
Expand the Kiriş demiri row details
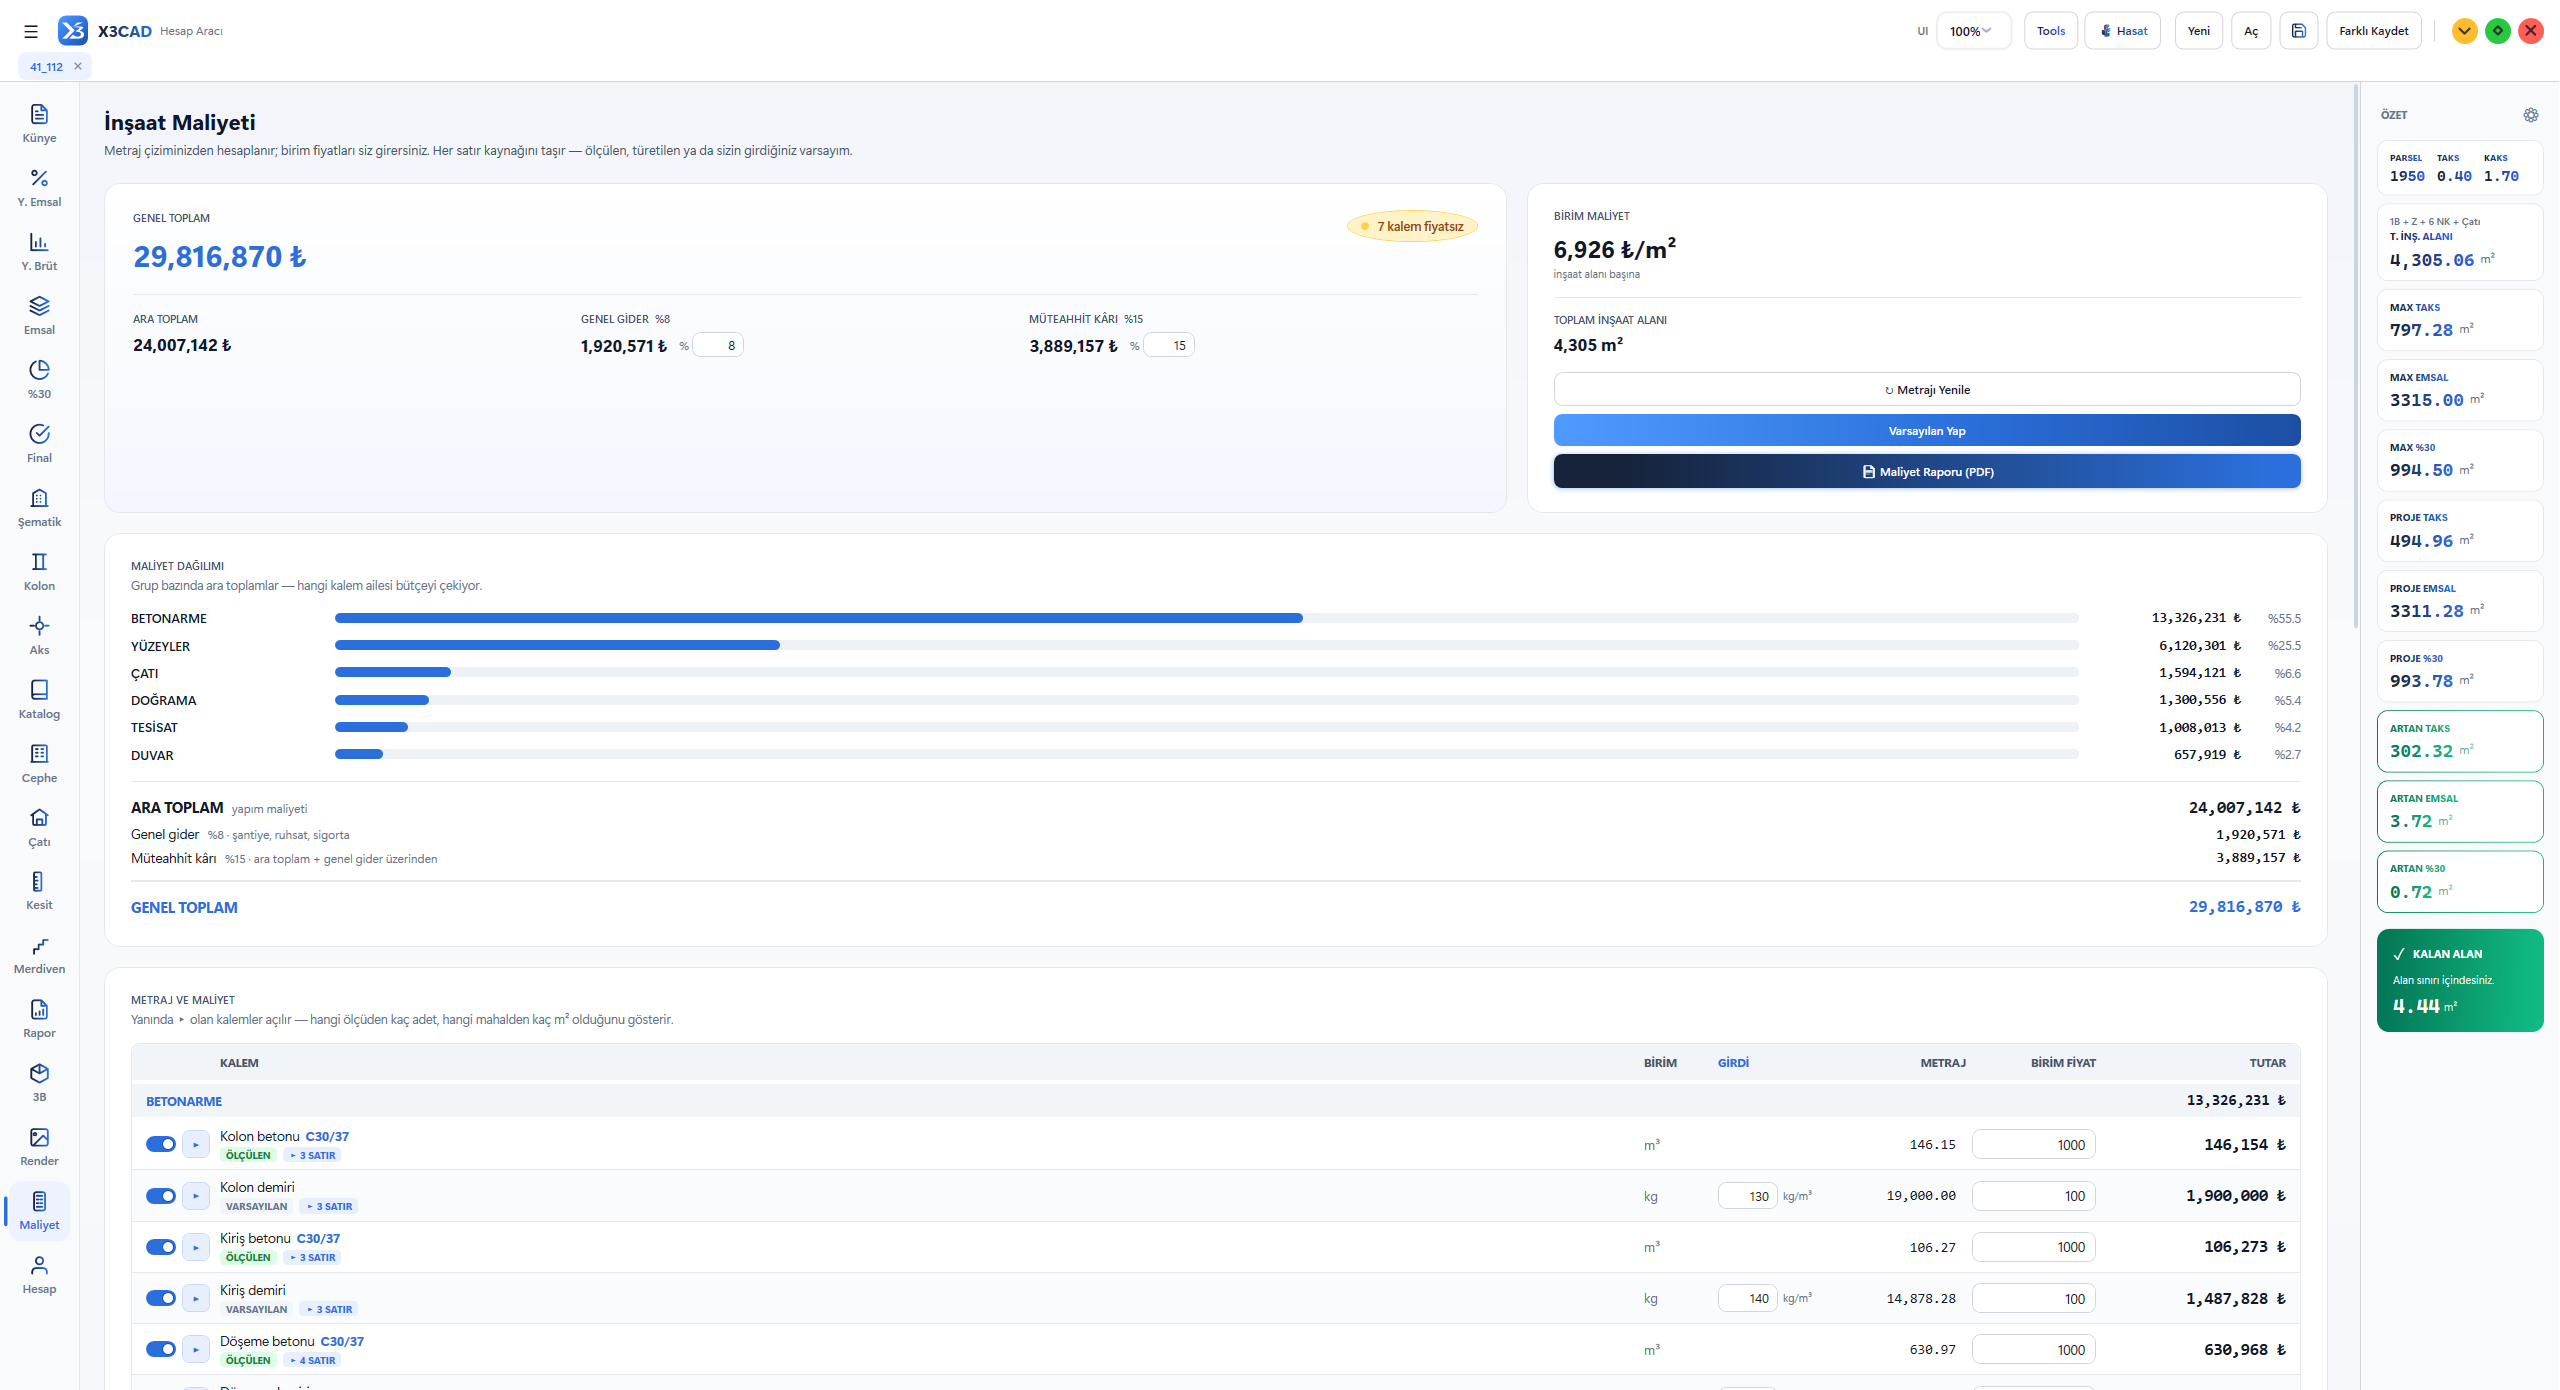(196, 1298)
